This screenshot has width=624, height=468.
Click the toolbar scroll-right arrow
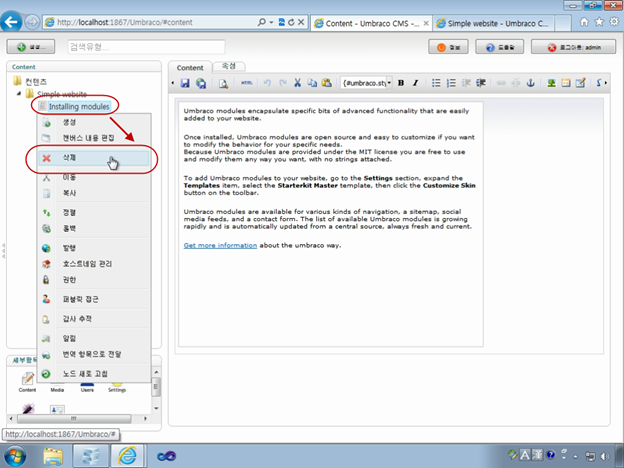point(606,83)
